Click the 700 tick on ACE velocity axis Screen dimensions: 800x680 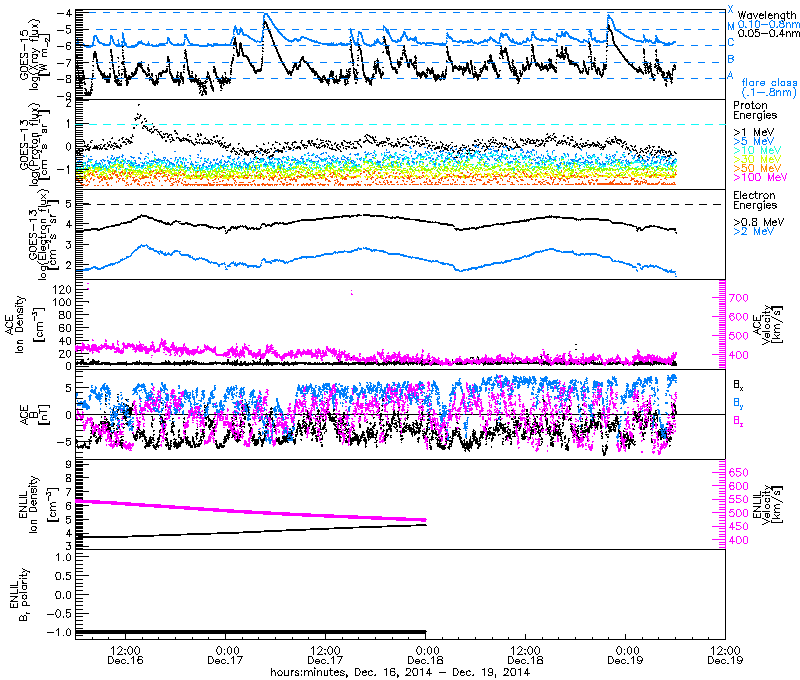[x=738, y=298]
